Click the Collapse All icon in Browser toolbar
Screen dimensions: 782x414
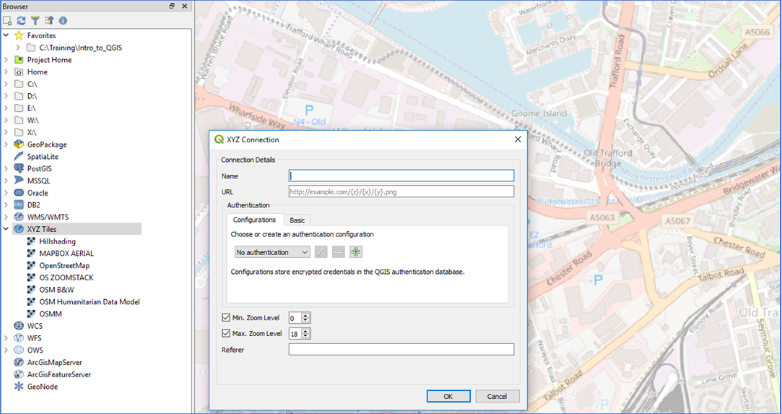(x=49, y=20)
